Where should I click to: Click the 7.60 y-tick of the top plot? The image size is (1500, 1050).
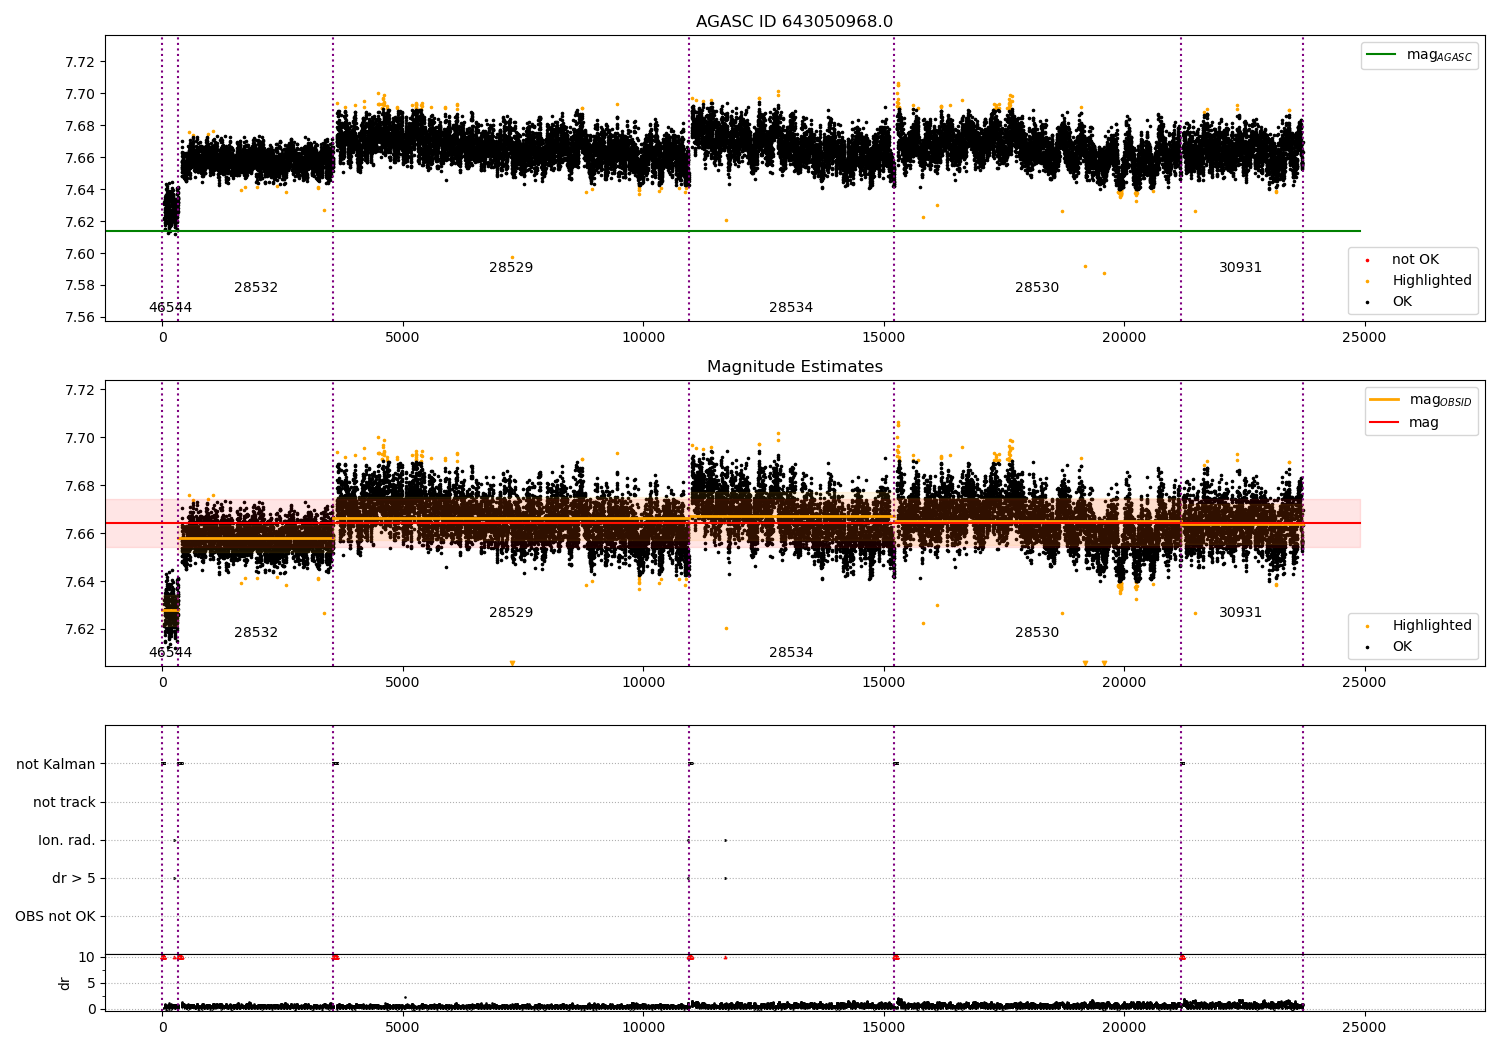pyautogui.click(x=79, y=254)
